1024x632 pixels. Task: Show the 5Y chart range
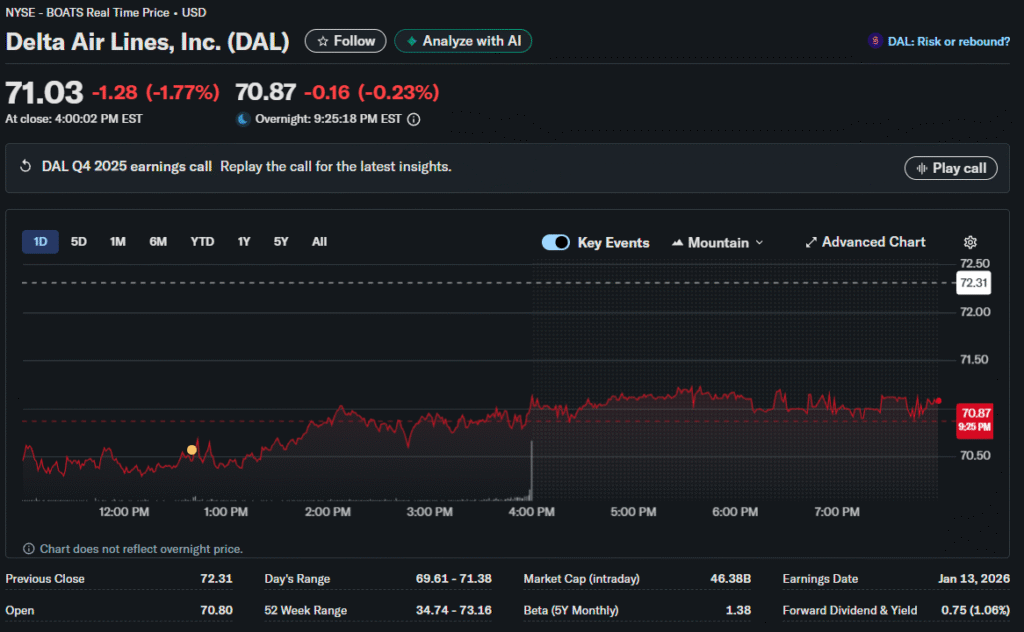point(281,242)
